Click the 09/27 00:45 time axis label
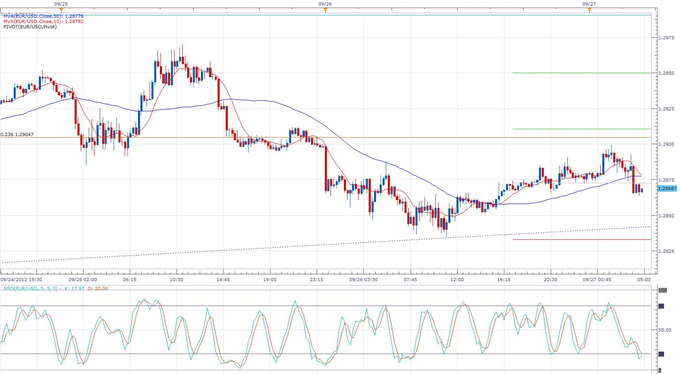Screen dimensions: 680x374 597,280
